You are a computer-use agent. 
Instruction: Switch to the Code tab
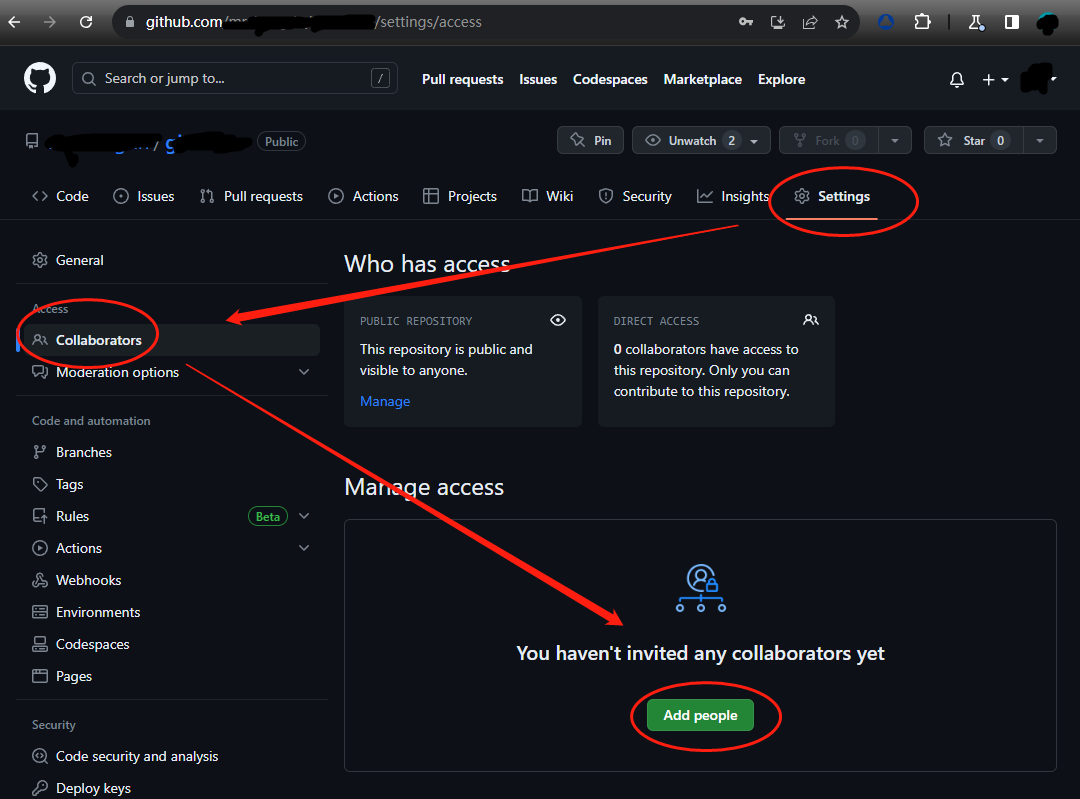click(61, 196)
